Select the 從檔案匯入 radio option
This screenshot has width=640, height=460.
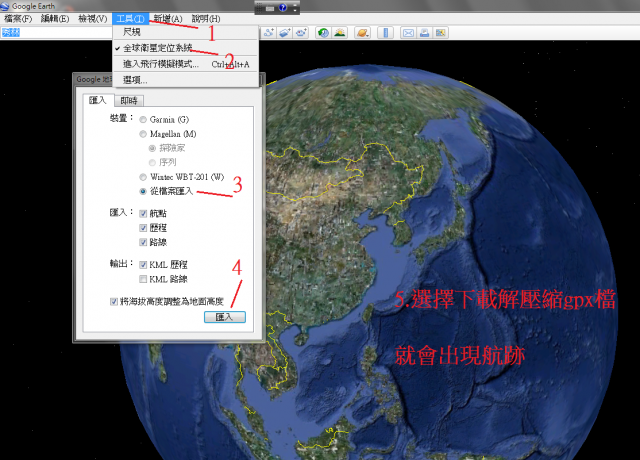pyautogui.click(x=143, y=191)
